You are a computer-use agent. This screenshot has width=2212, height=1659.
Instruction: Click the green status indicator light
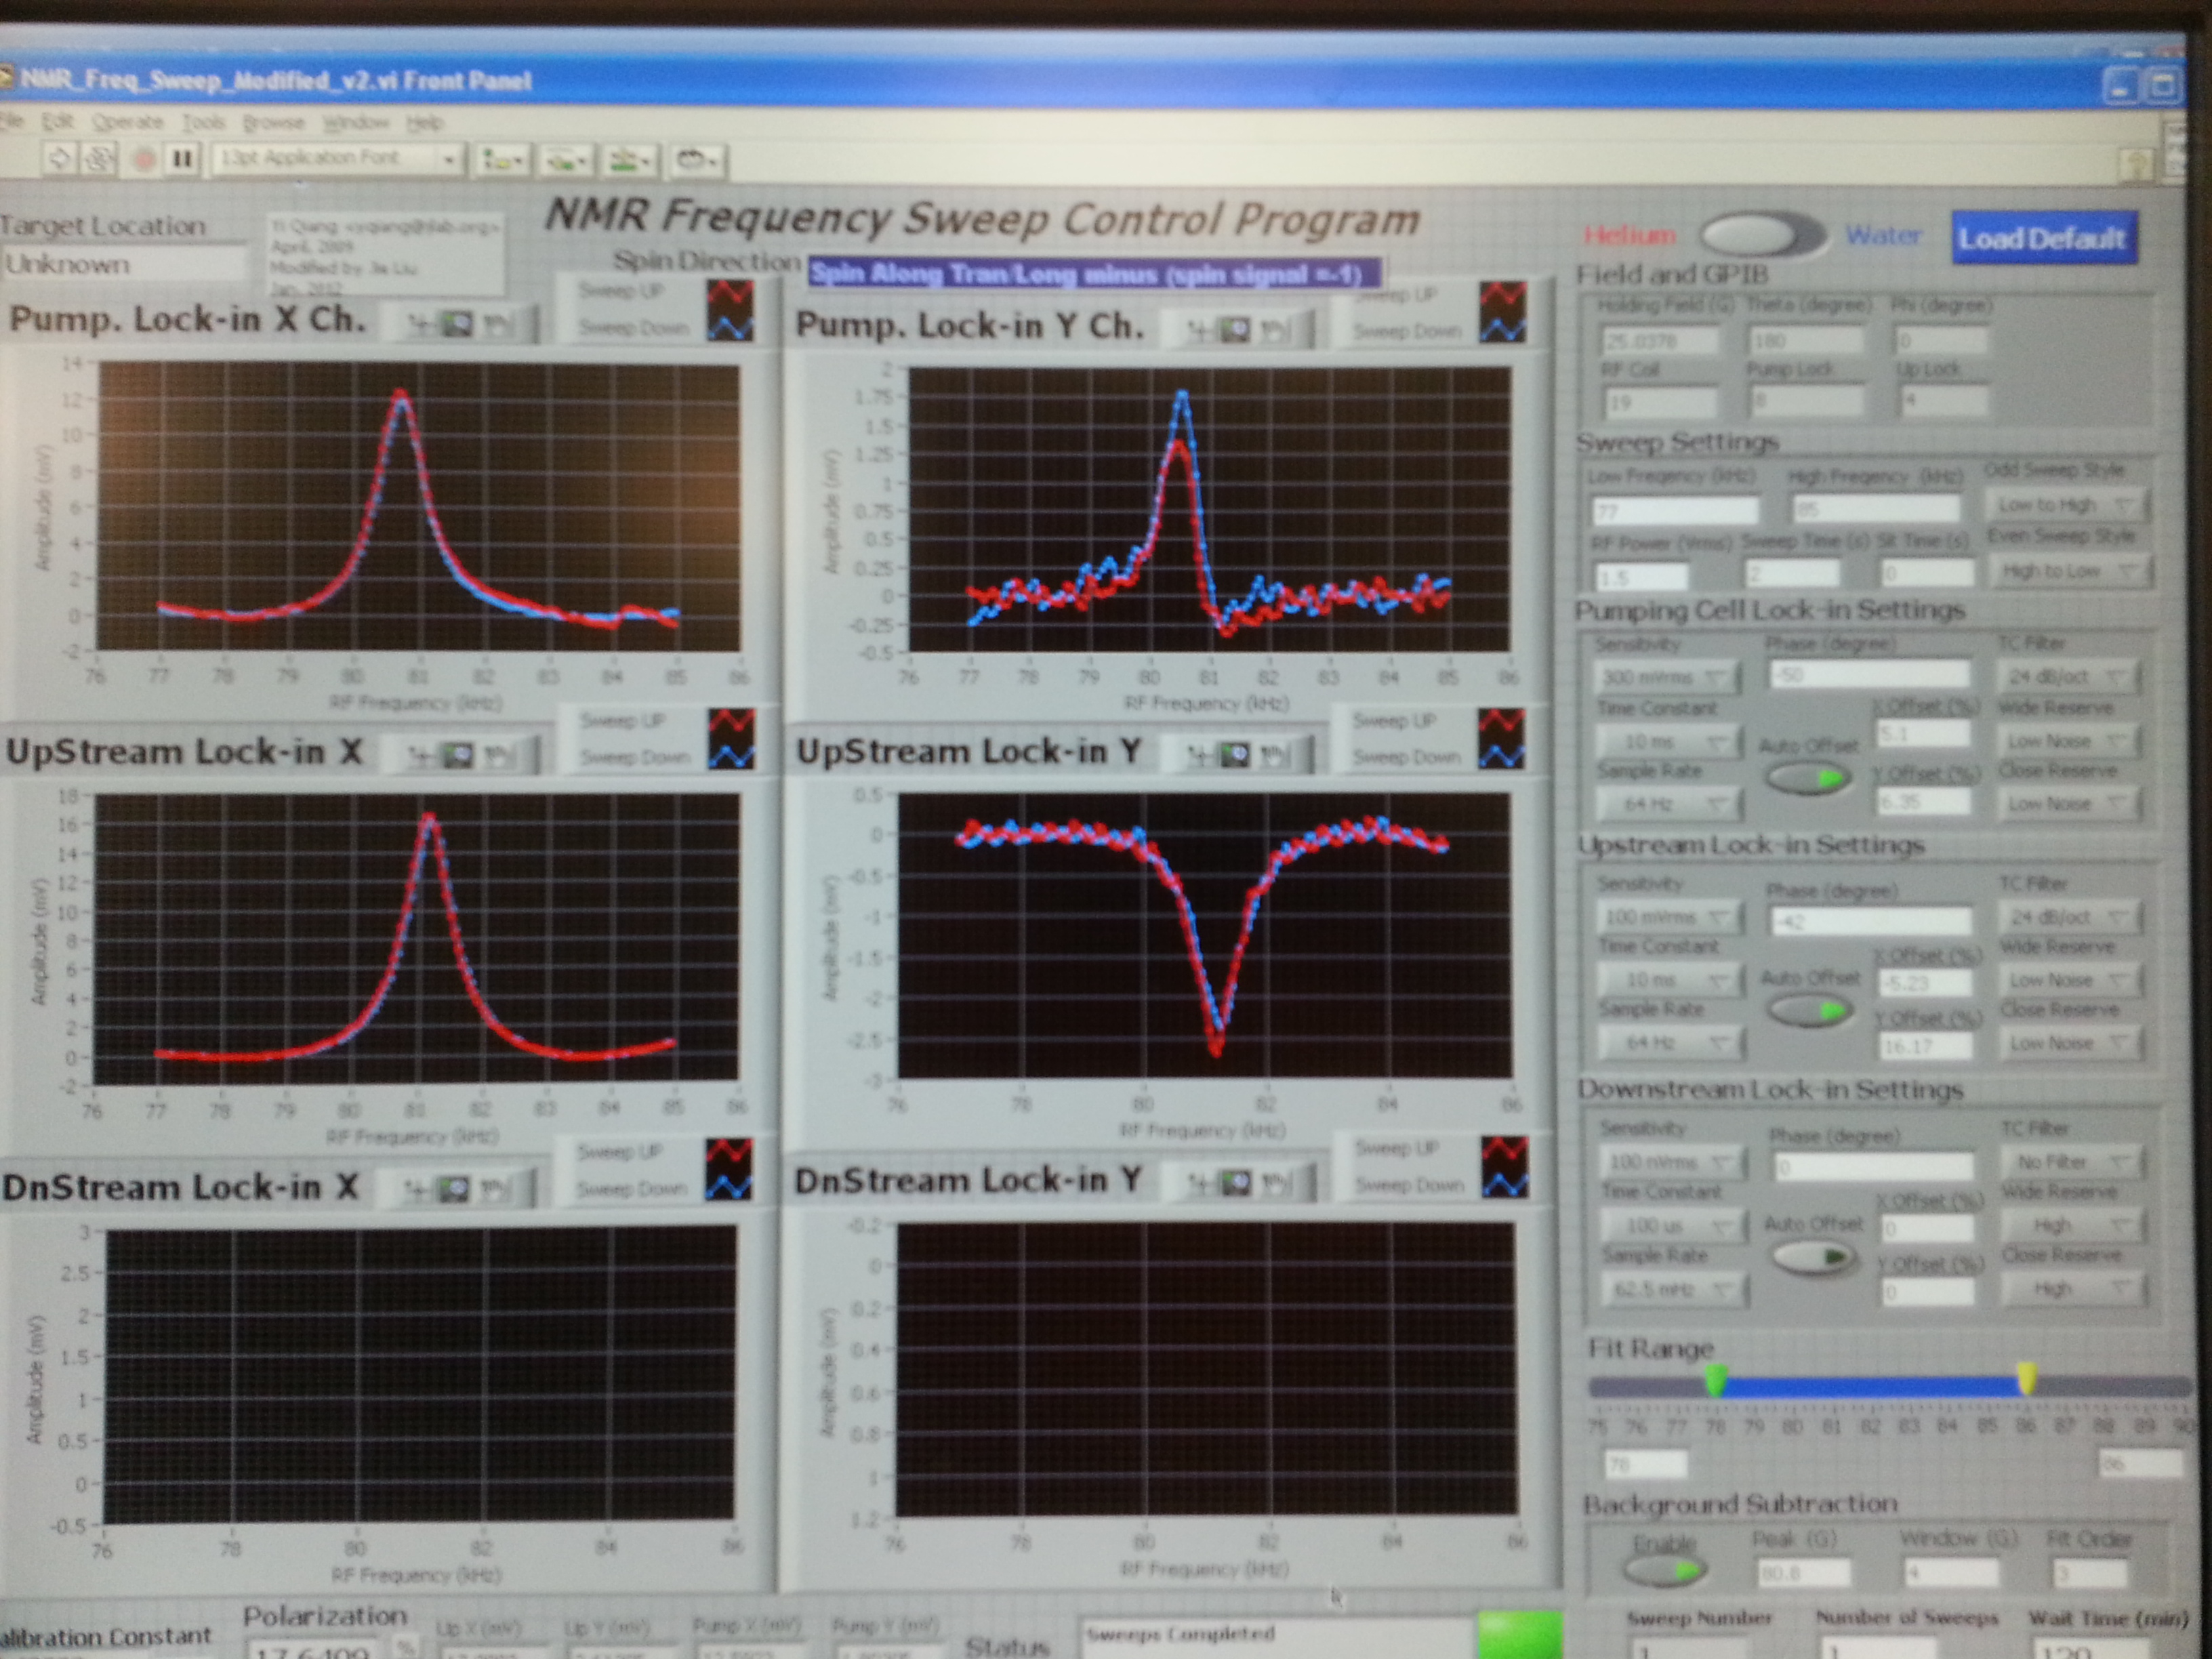pyautogui.click(x=1519, y=1635)
